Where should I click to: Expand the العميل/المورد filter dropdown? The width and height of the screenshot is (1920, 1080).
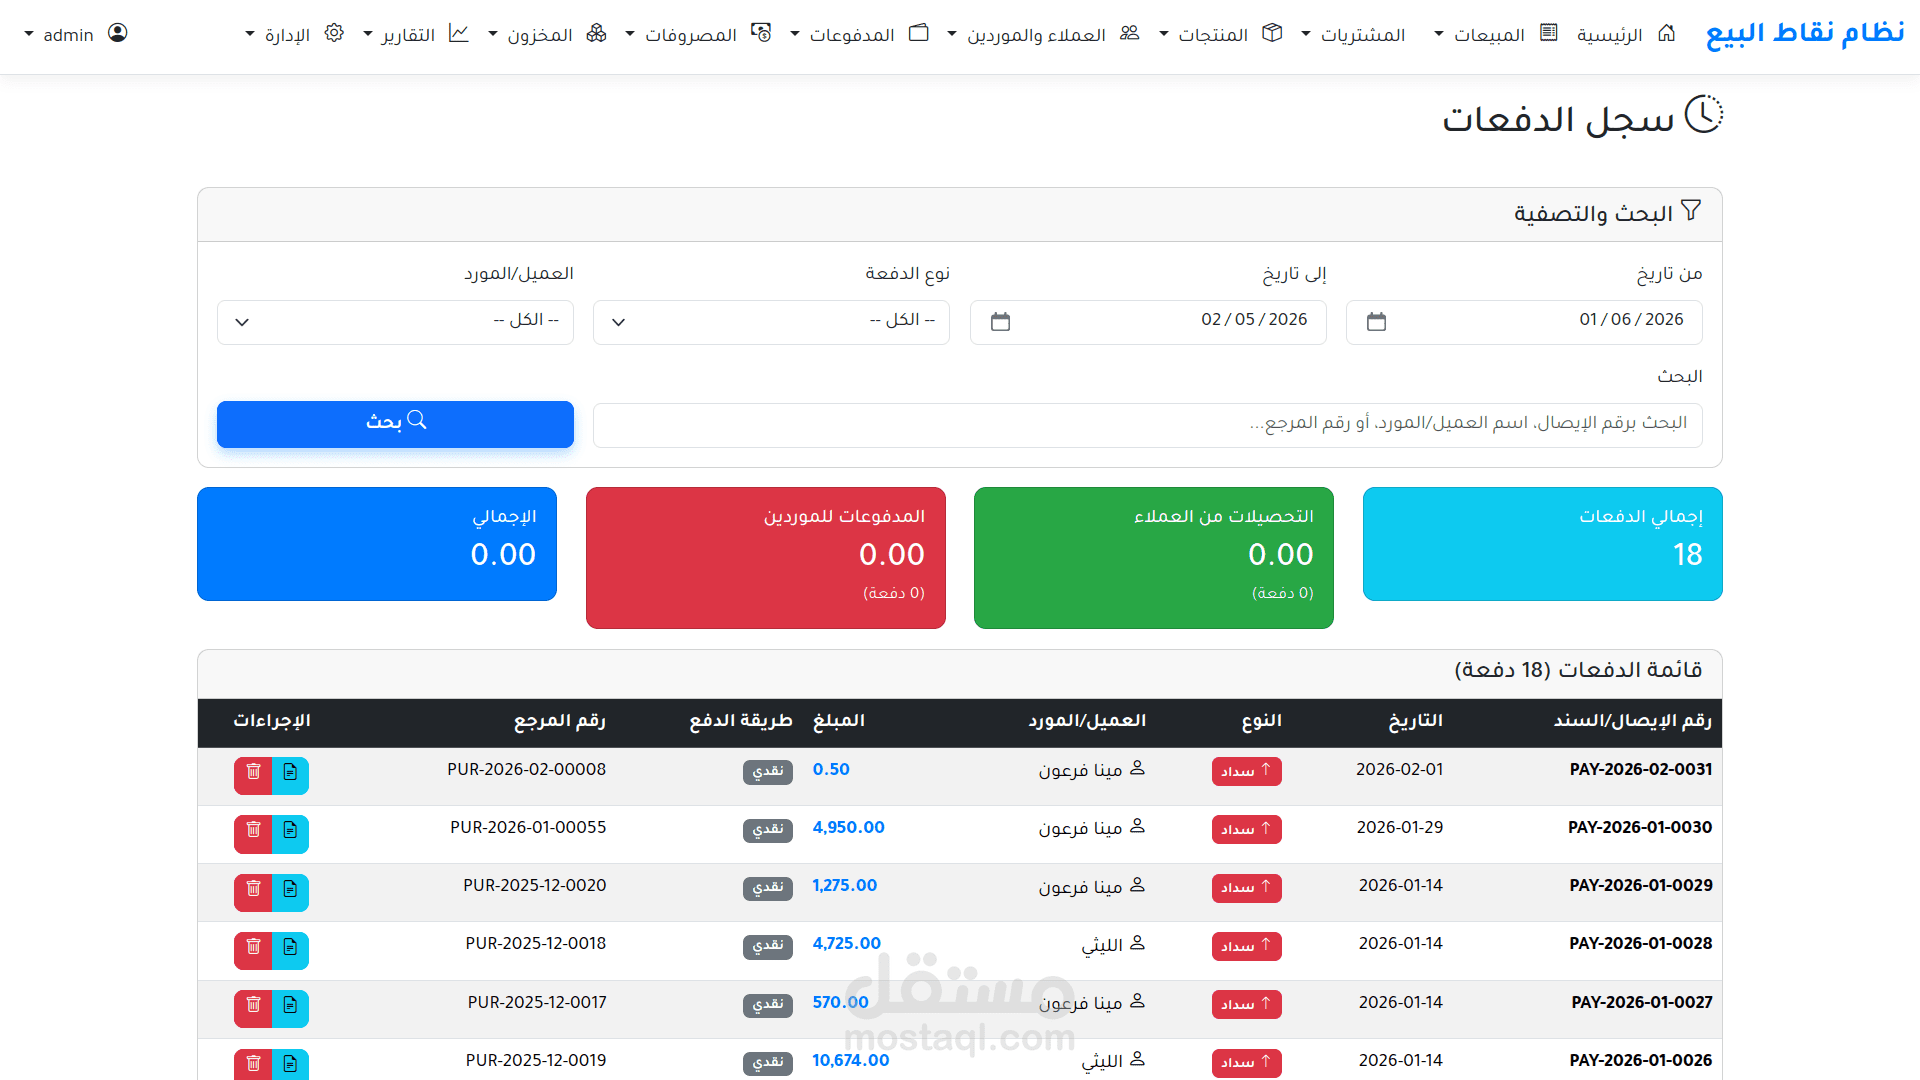pyautogui.click(x=395, y=322)
